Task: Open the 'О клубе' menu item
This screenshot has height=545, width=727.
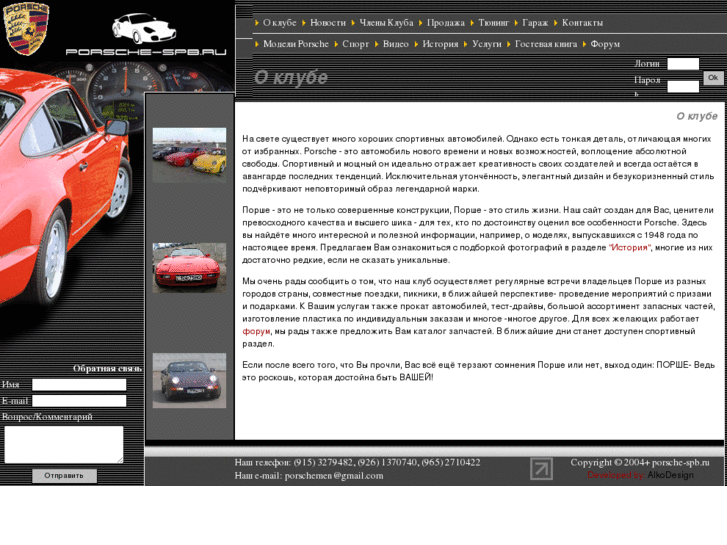Action: click(280, 23)
